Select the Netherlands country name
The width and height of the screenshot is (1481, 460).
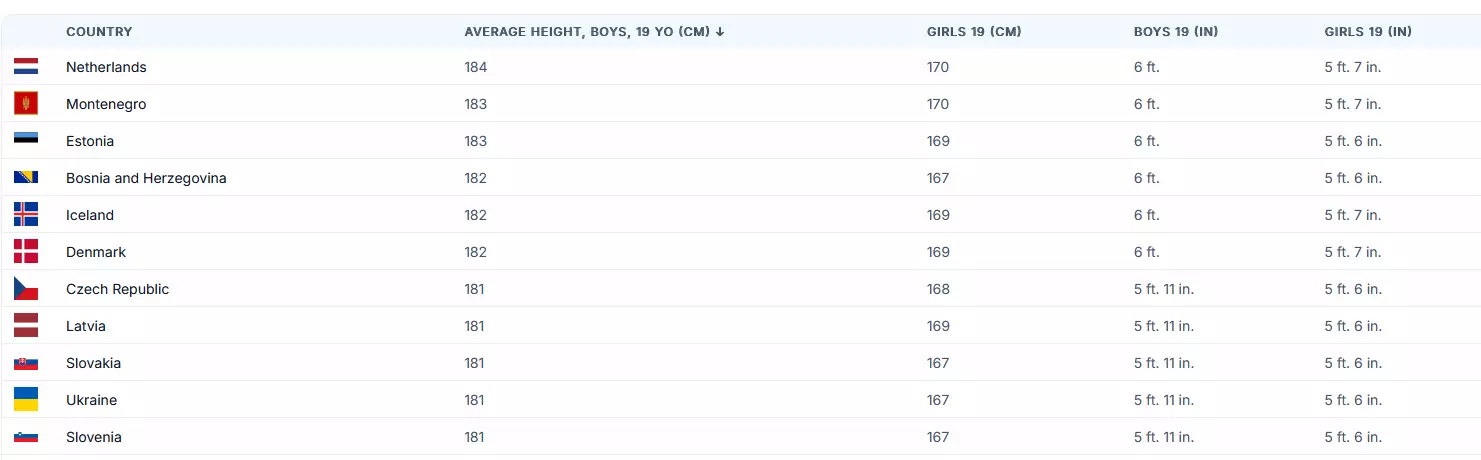pyautogui.click(x=106, y=67)
